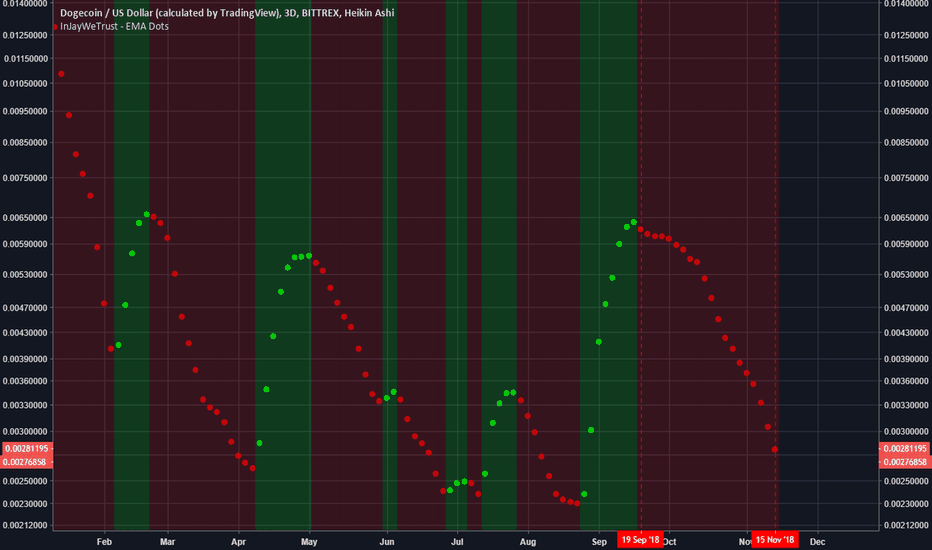Click the red dot beside the InJayWeTrust label
Screen dimensions: 932x550
click(x=55, y=27)
